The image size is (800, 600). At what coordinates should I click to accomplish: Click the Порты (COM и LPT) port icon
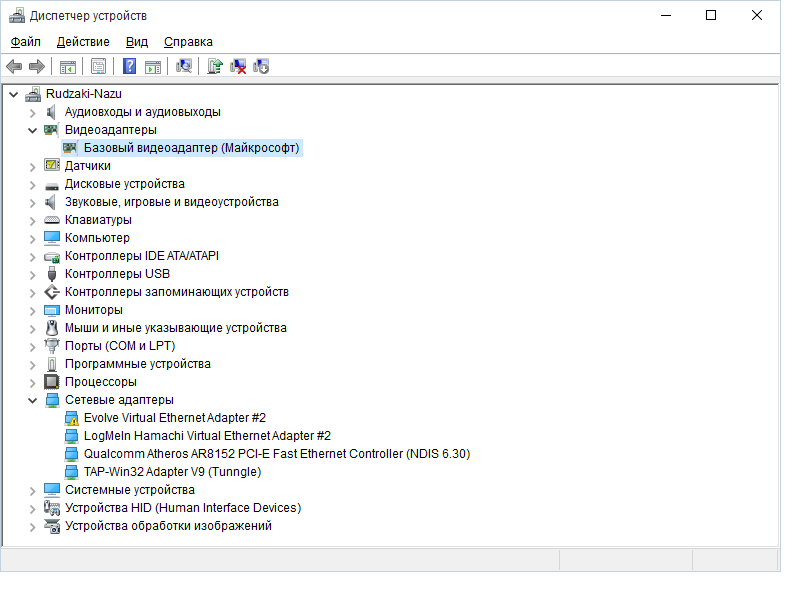click(x=52, y=346)
